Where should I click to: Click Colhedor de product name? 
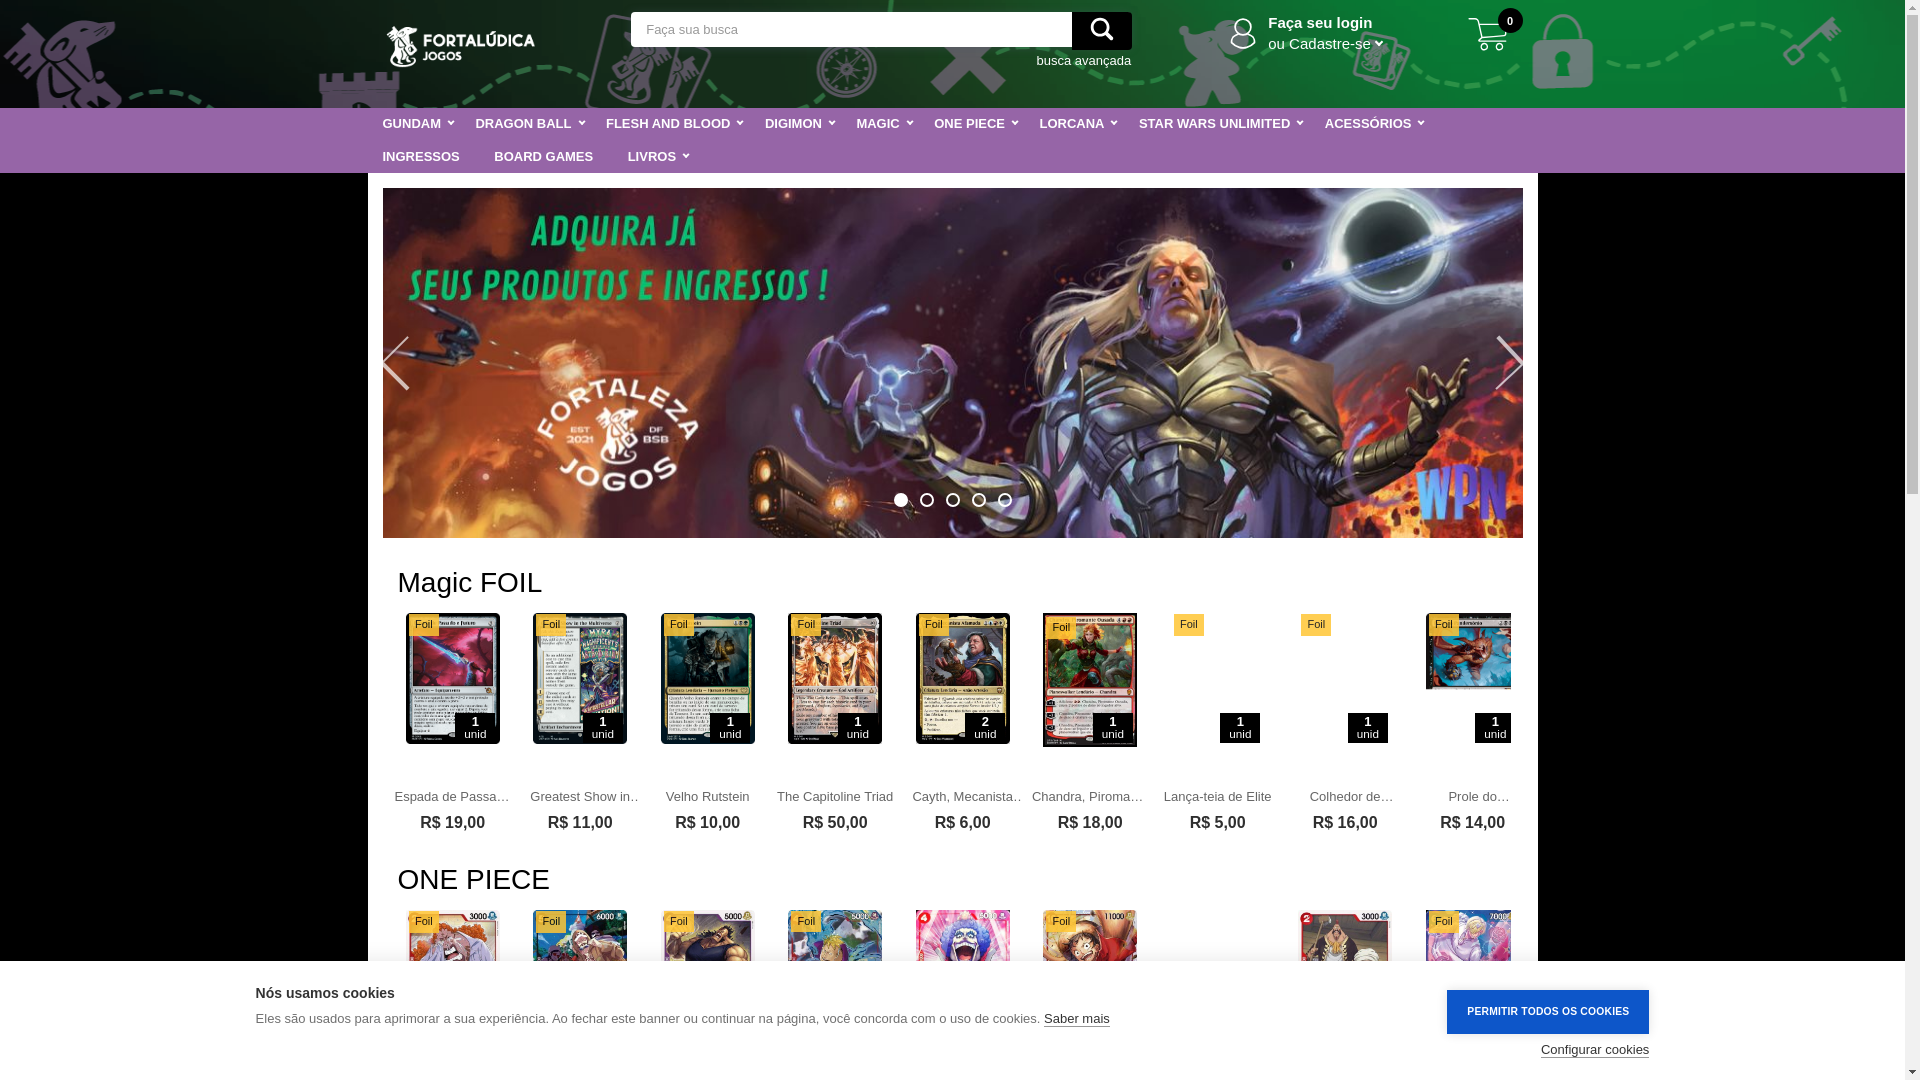click(x=1351, y=797)
